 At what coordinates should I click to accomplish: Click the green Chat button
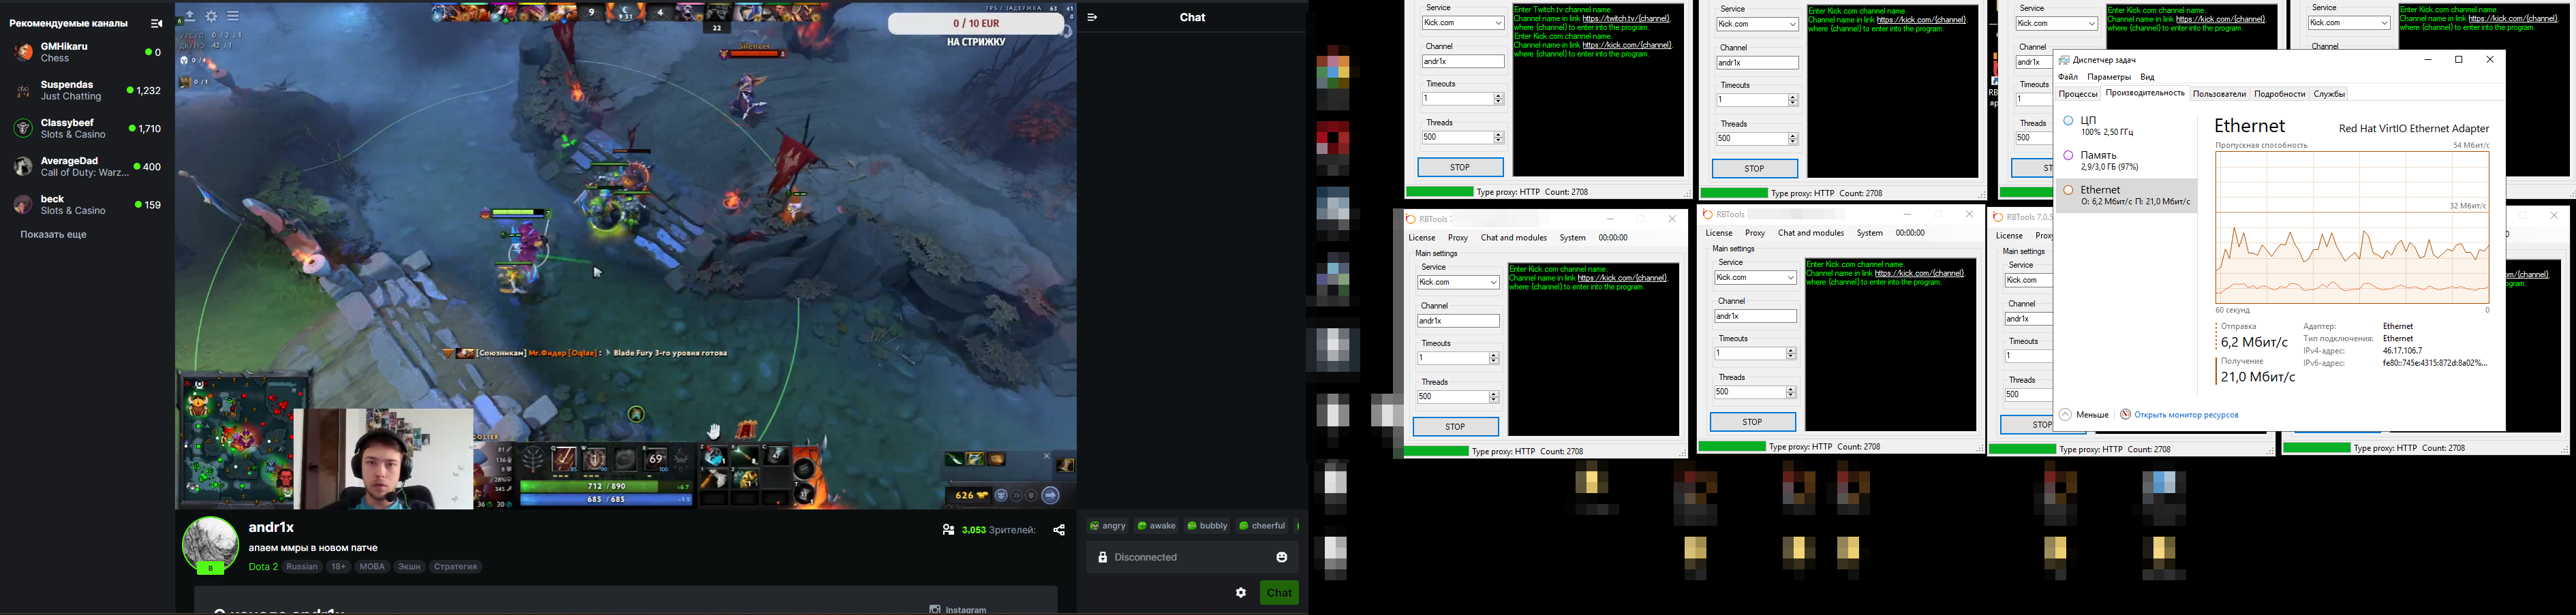[1279, 593]
